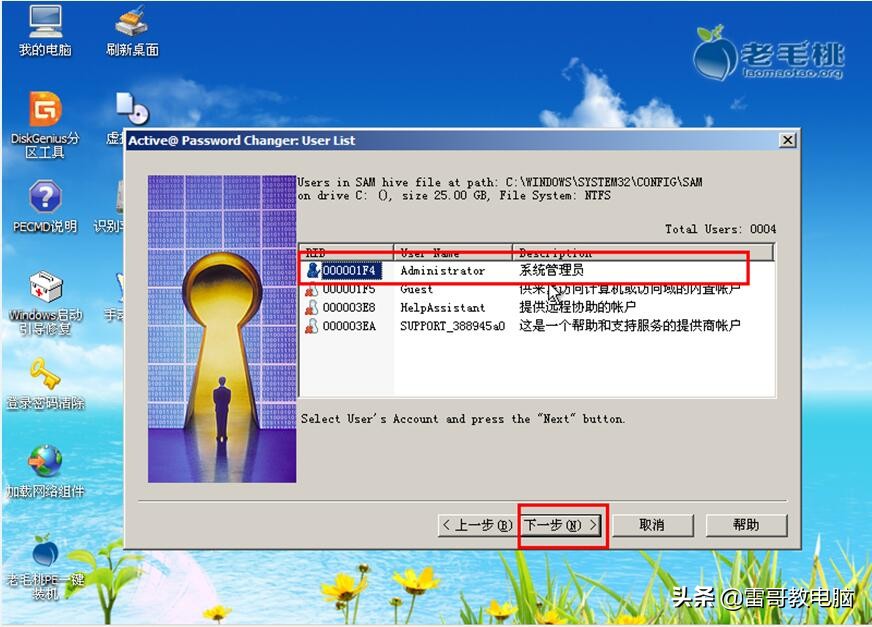Screen dimensions: 872x627
Task: Select SUPPORT_388945a0 user icon 000003EA
Action: click(312, 326)
